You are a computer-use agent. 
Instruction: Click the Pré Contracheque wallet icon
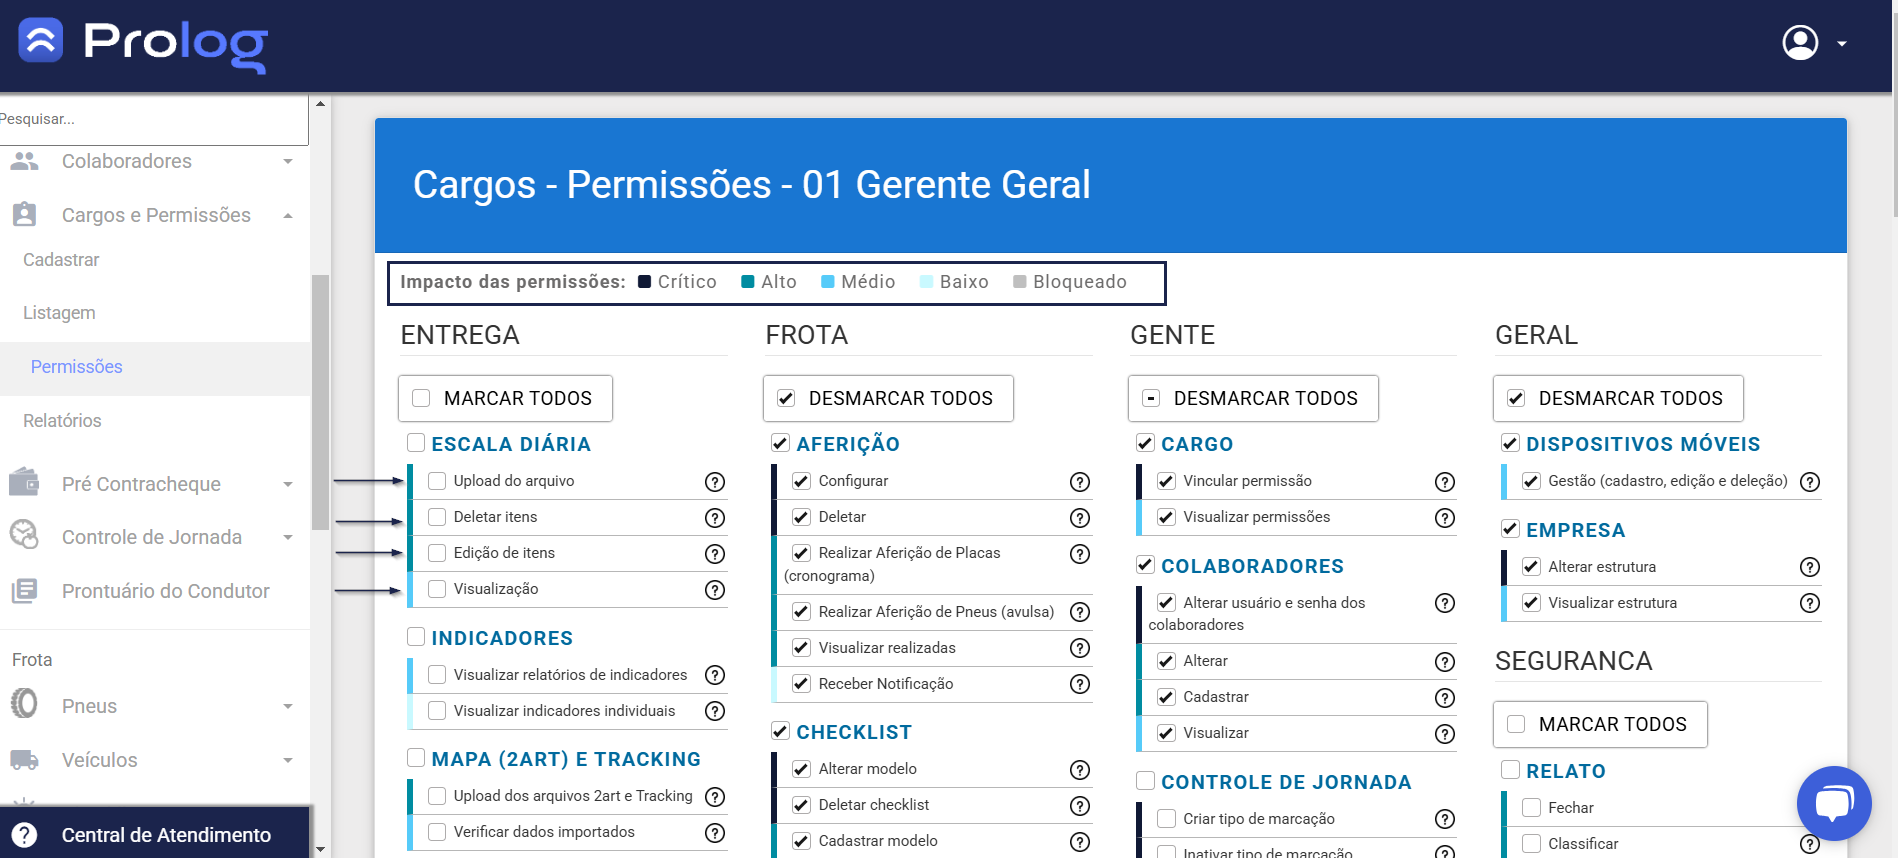[x=25, y=483]
